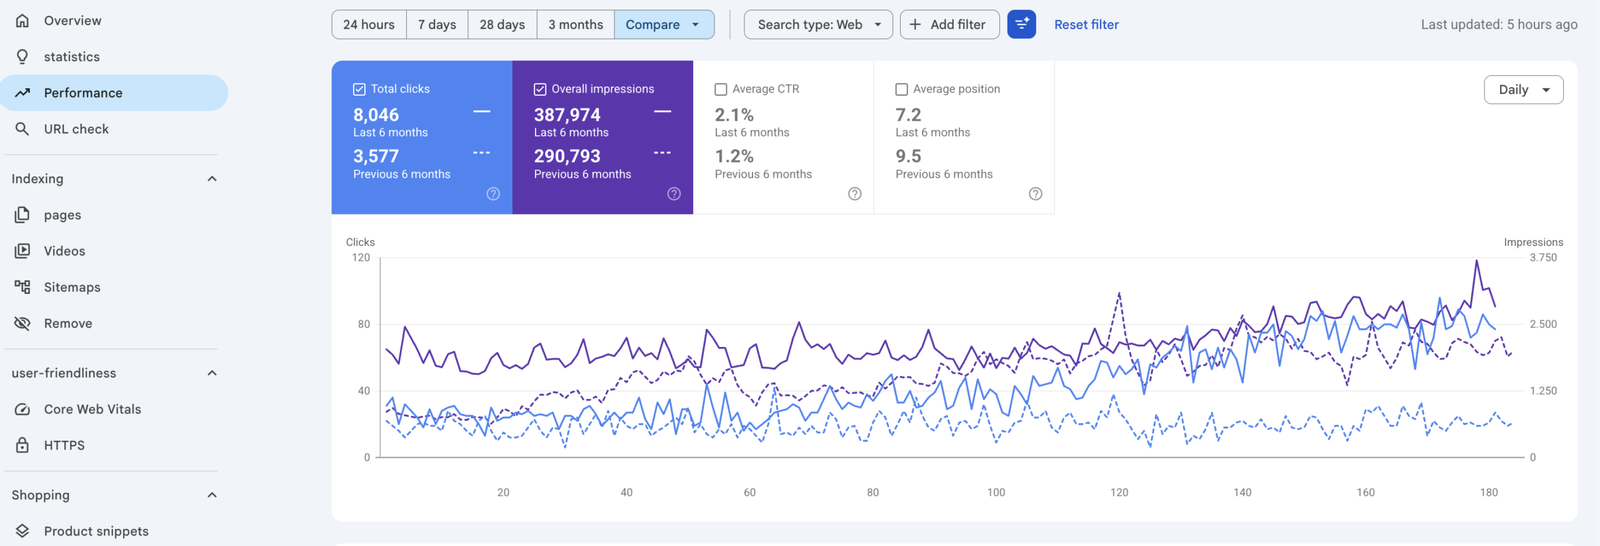Select the 28 days range tab
The width and height of the screenshot is (1600, 546).
click(502, 24)
